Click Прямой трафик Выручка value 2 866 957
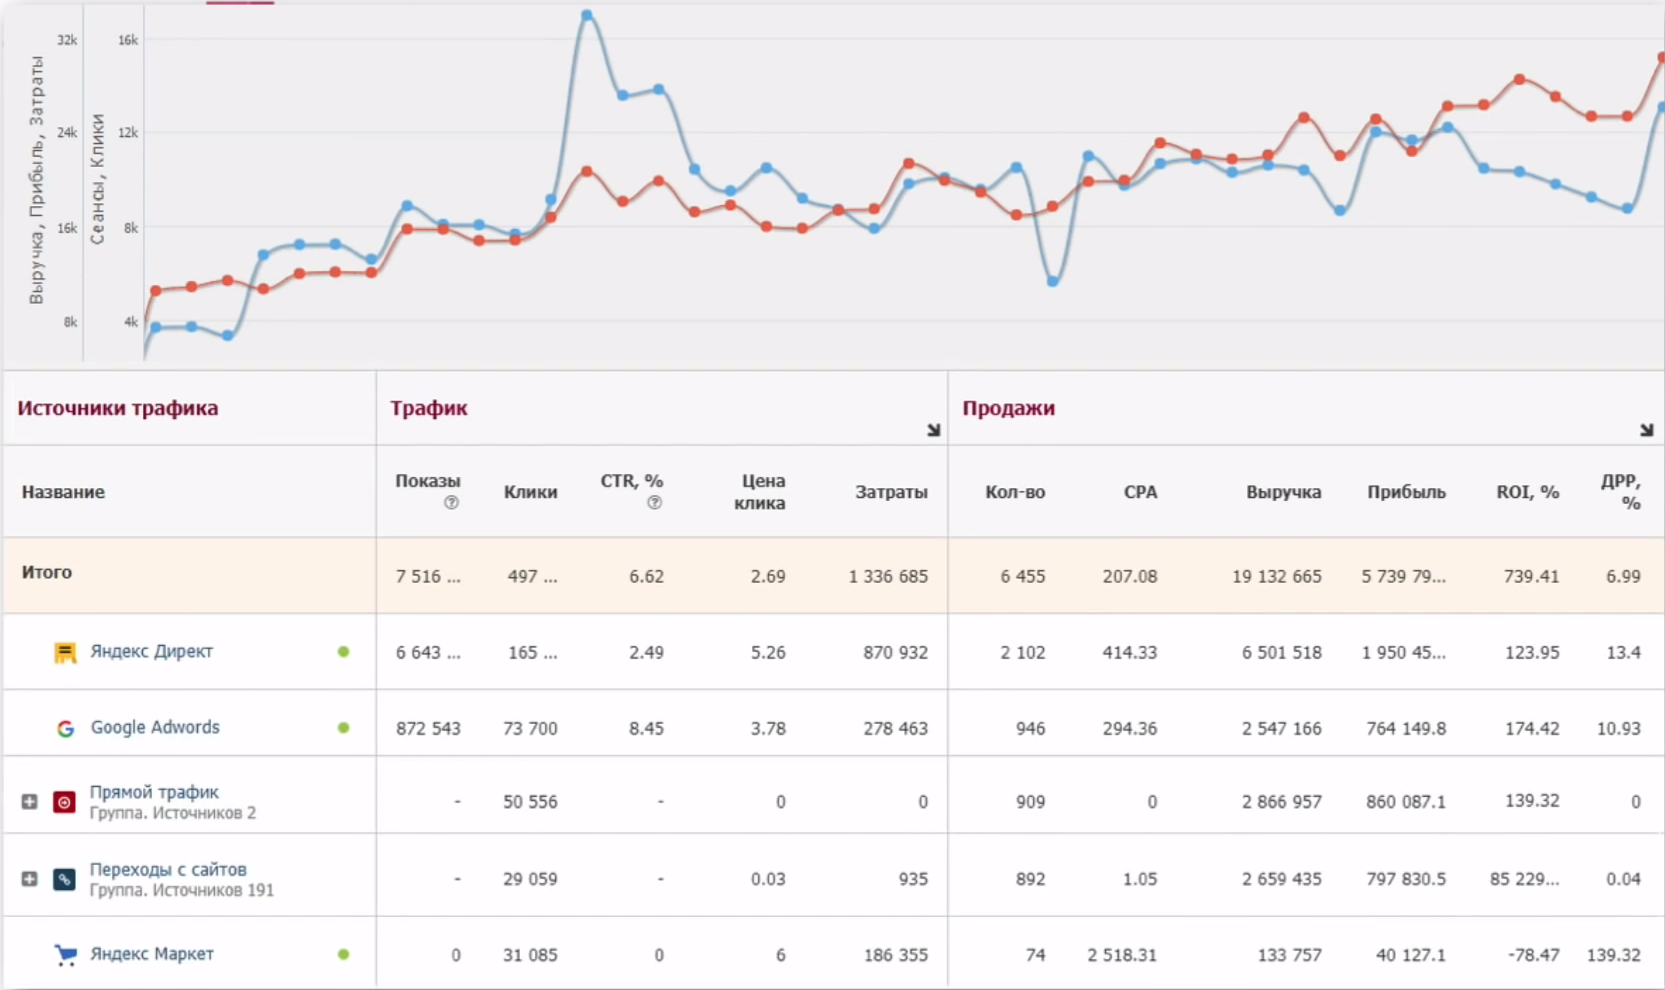 (1282, 801)
